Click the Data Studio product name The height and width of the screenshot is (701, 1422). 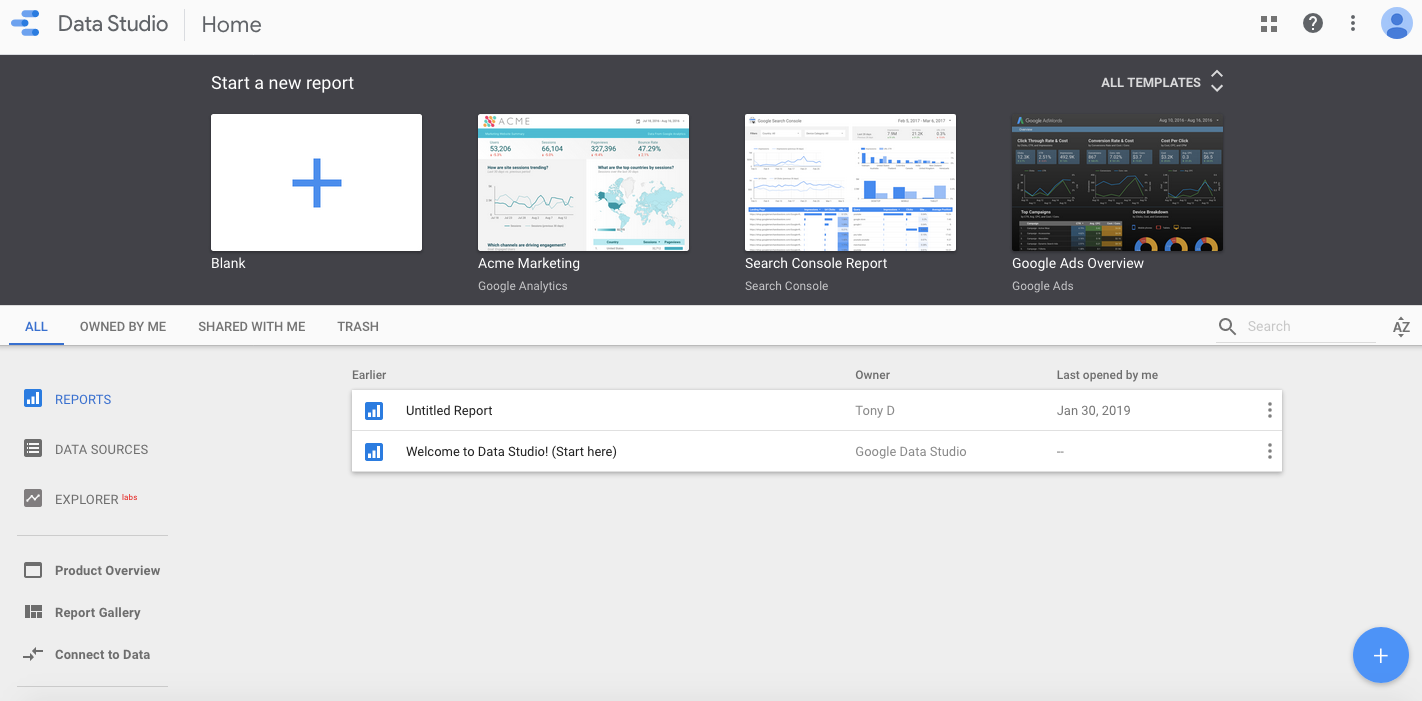coord(113,24)
